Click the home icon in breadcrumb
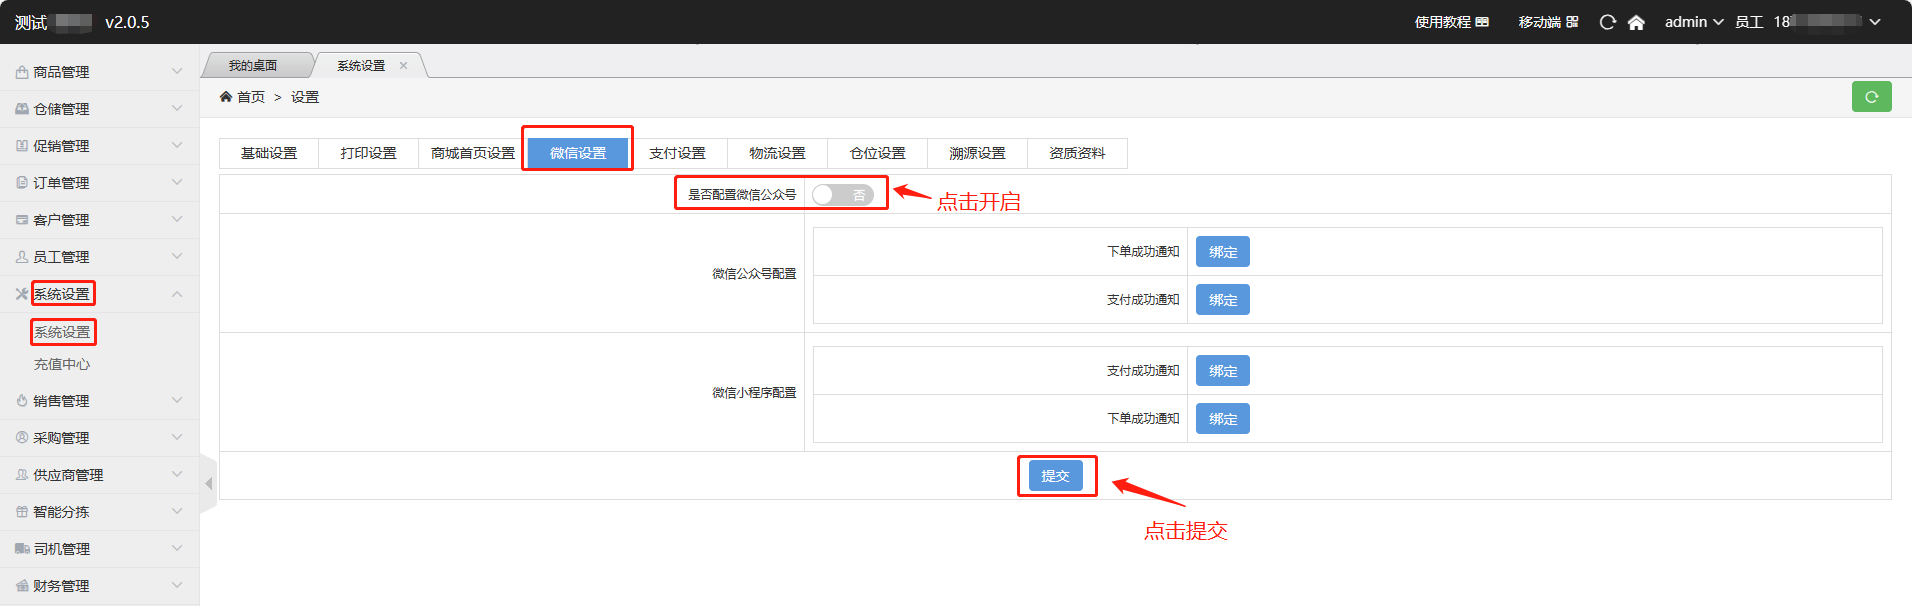 click(226, 97)
